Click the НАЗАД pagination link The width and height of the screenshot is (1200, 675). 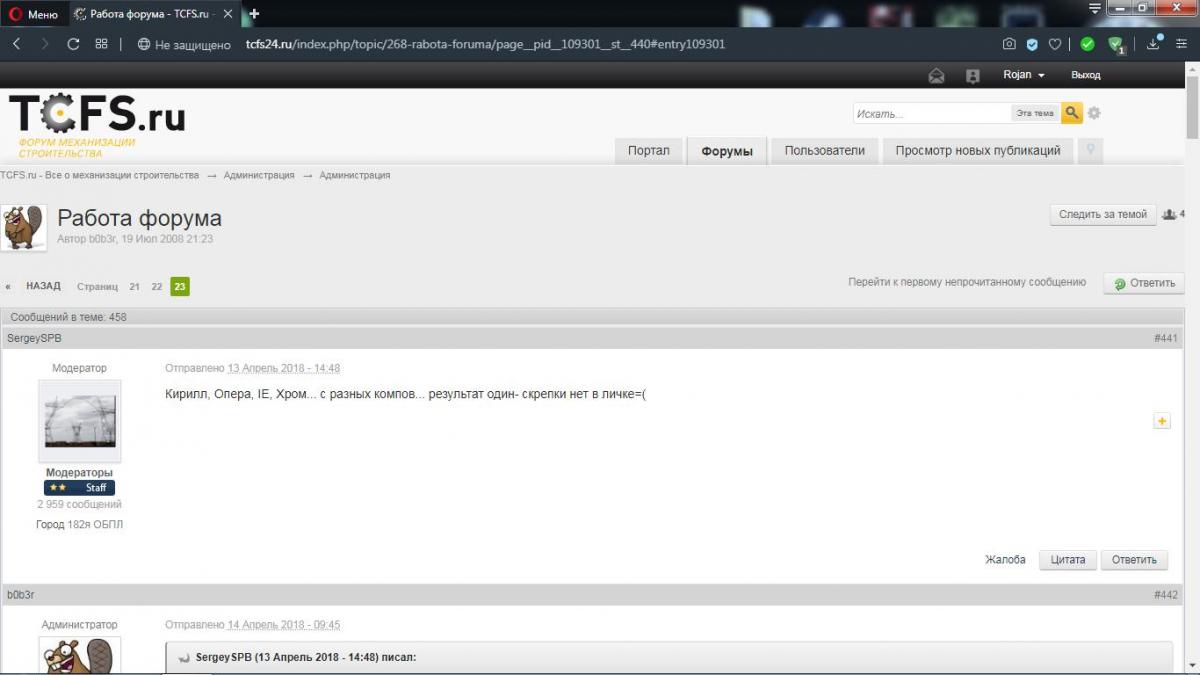click(43, 286)
